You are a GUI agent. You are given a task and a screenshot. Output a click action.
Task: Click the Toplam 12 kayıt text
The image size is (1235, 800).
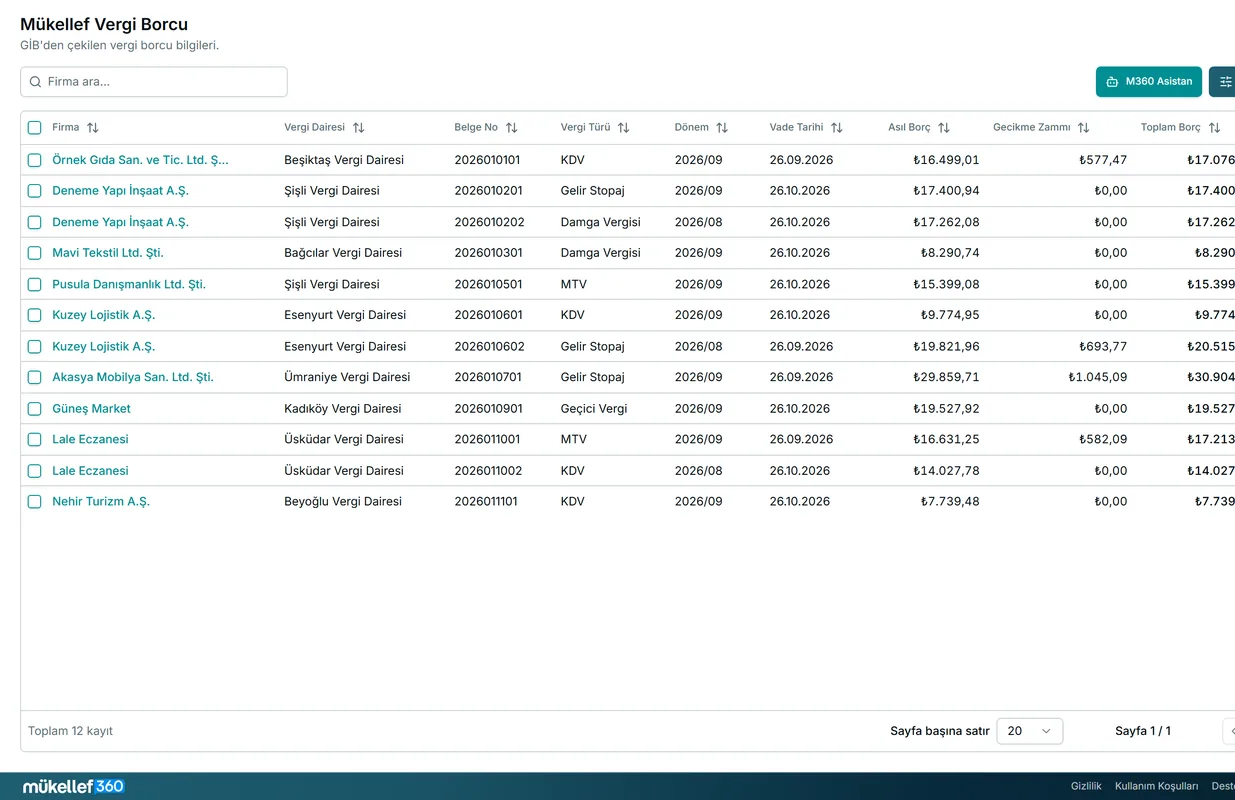70,731
